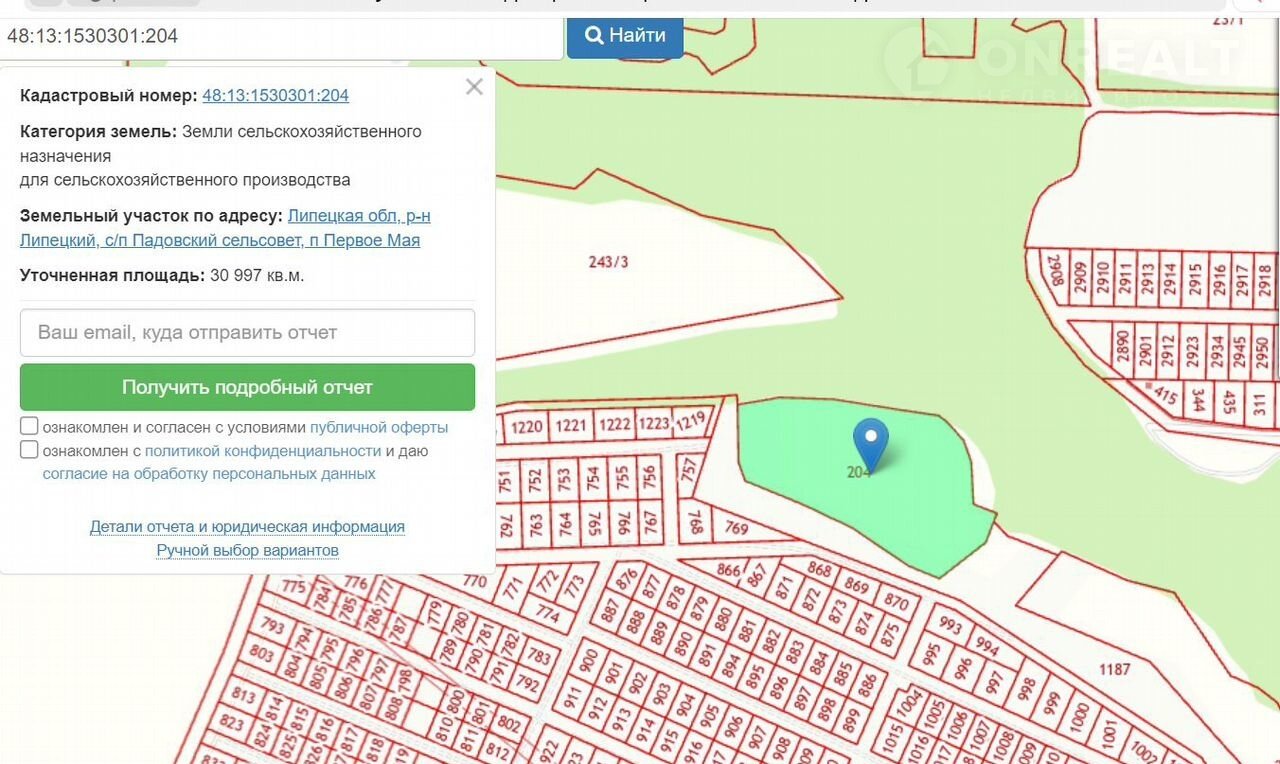Select parcel 769 on the map
Screen dimensions: 1280x764
[737, 529]
